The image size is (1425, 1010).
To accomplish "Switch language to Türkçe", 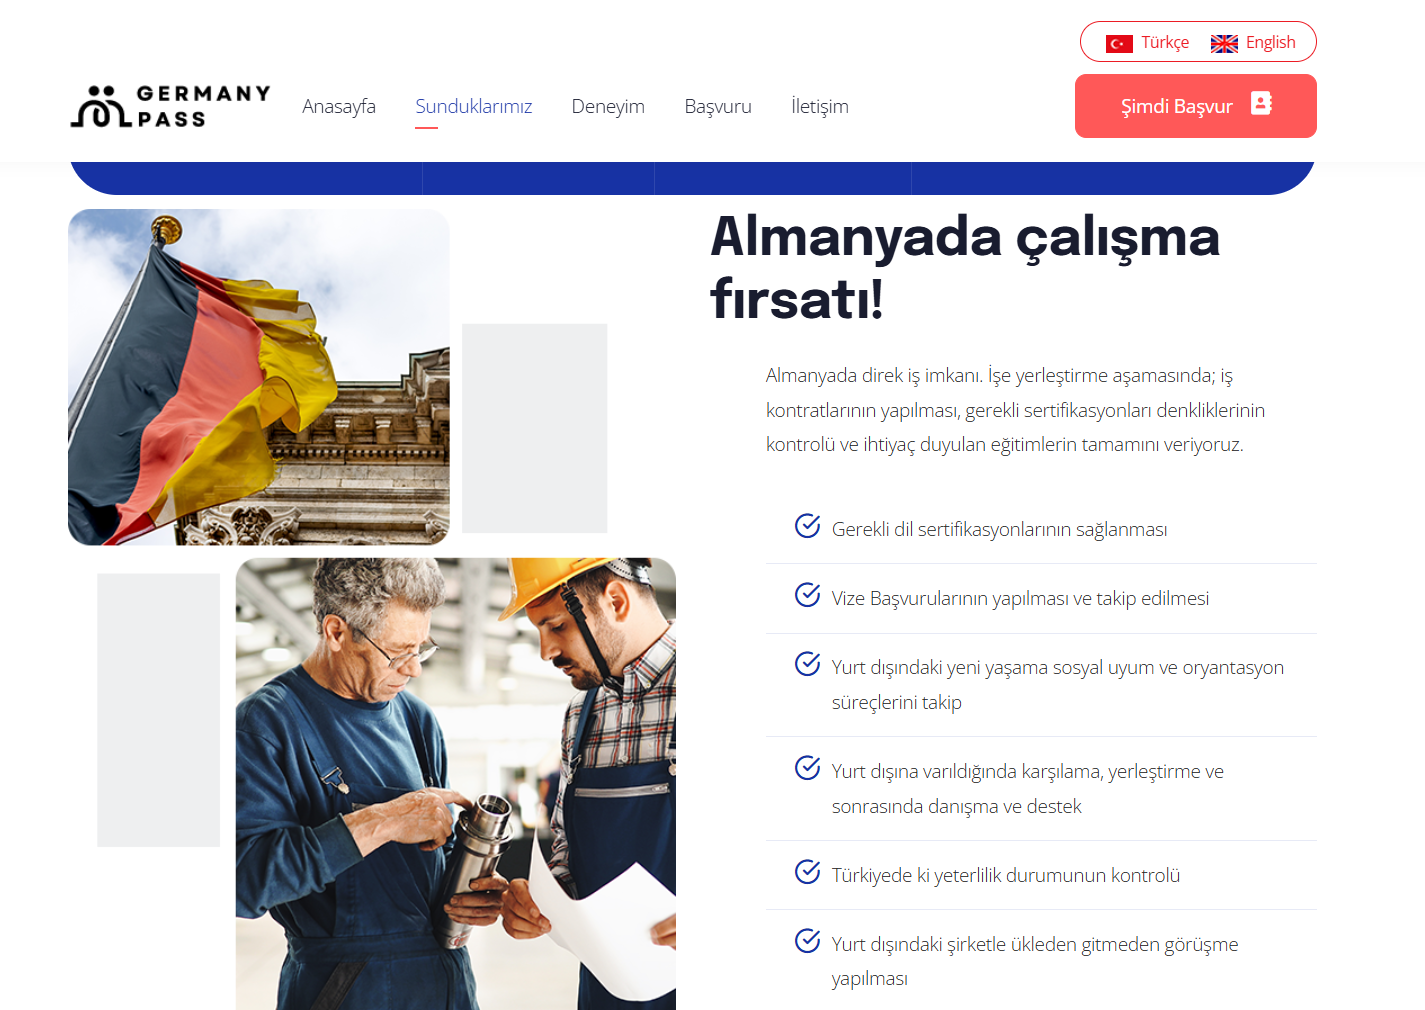I will click(1147, 42).
